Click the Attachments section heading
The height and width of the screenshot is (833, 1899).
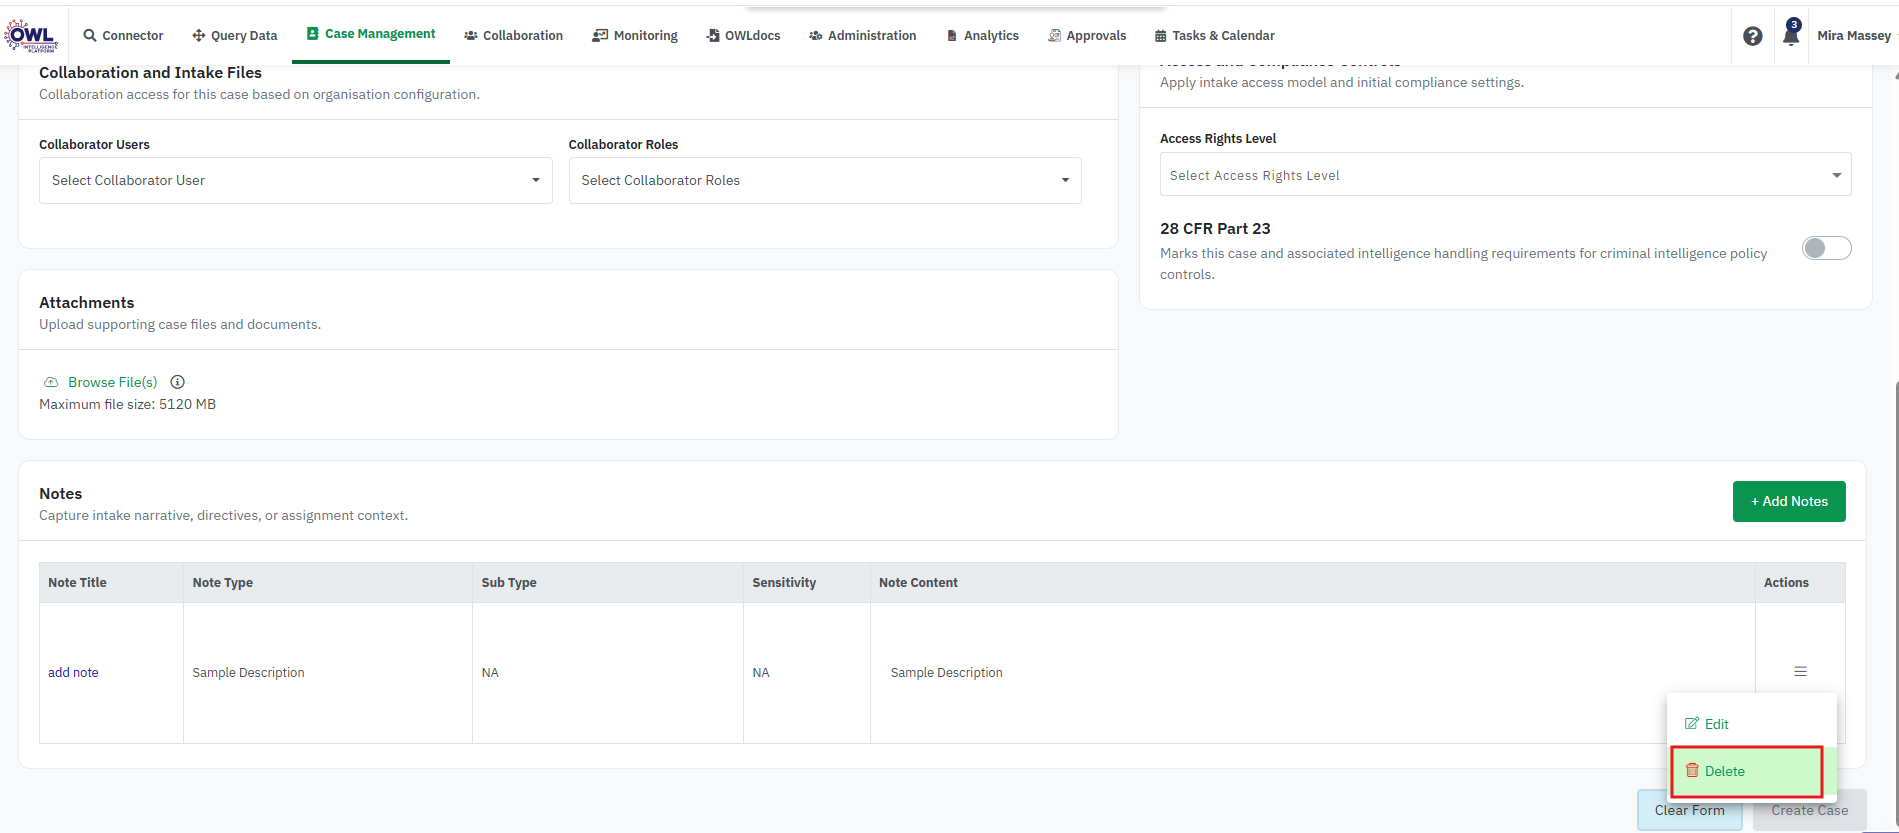[86, 302]
